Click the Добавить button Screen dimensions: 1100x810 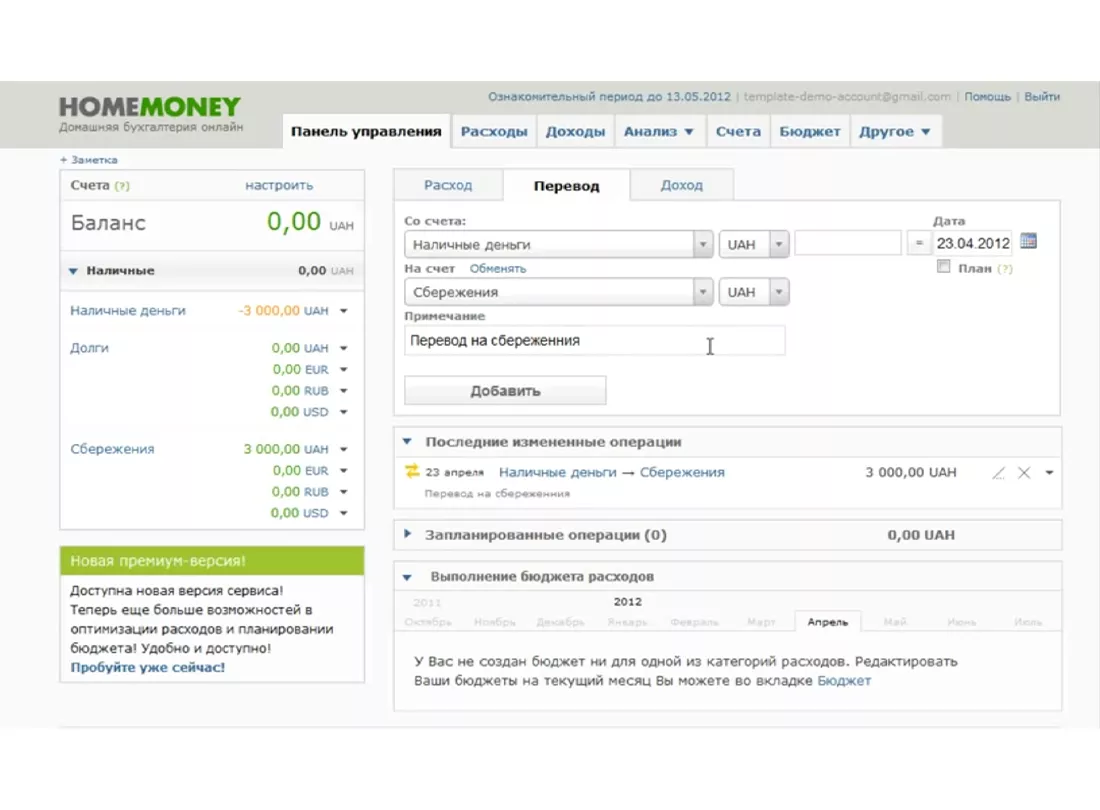pos(505,391)
